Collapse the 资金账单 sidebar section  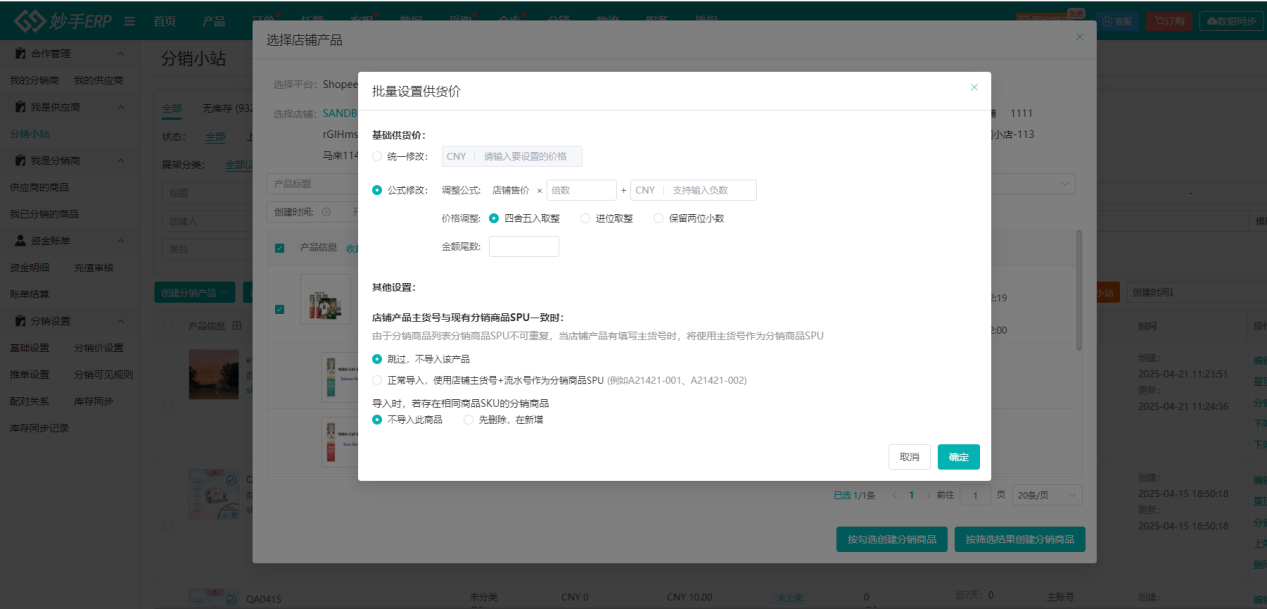[x=121, y=241]
